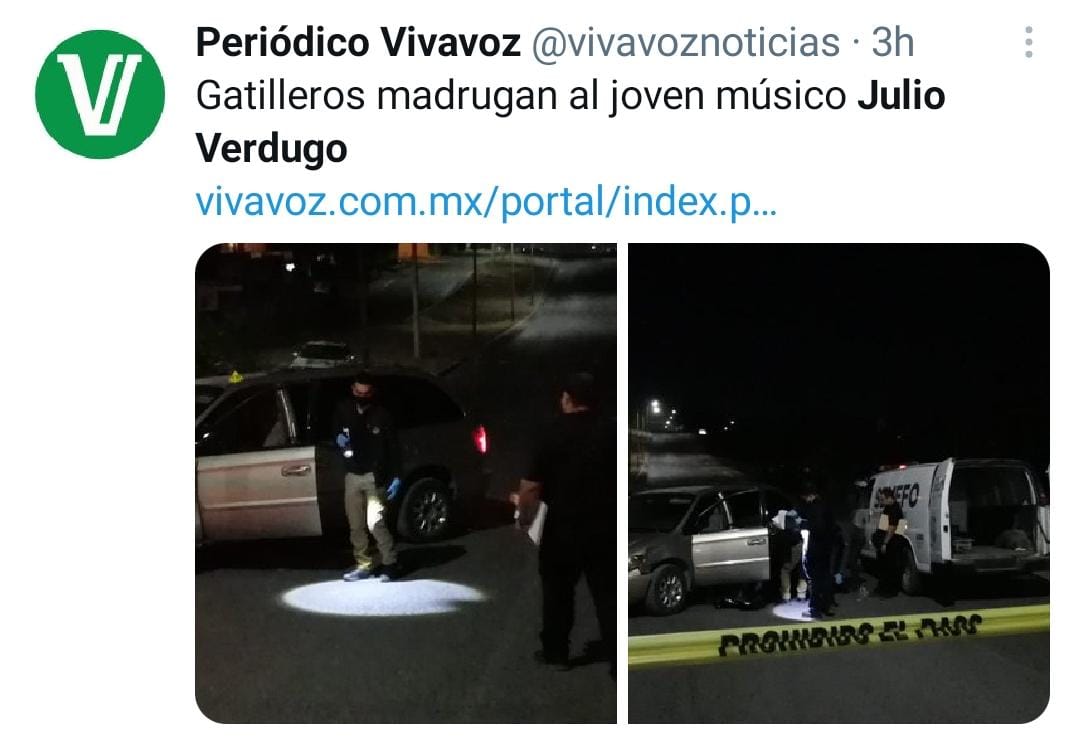This screenshot has width=1080, height=752.
Task: Click the word músico in tweet
Action: pyautogui.click(x=780, y=95)
